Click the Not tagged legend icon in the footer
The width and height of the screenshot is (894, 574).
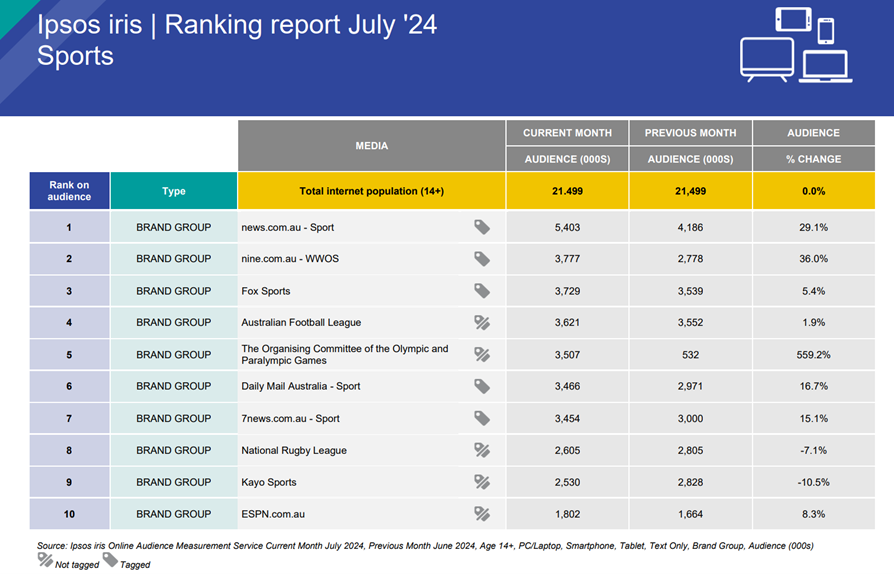click(x=45, y=561)
